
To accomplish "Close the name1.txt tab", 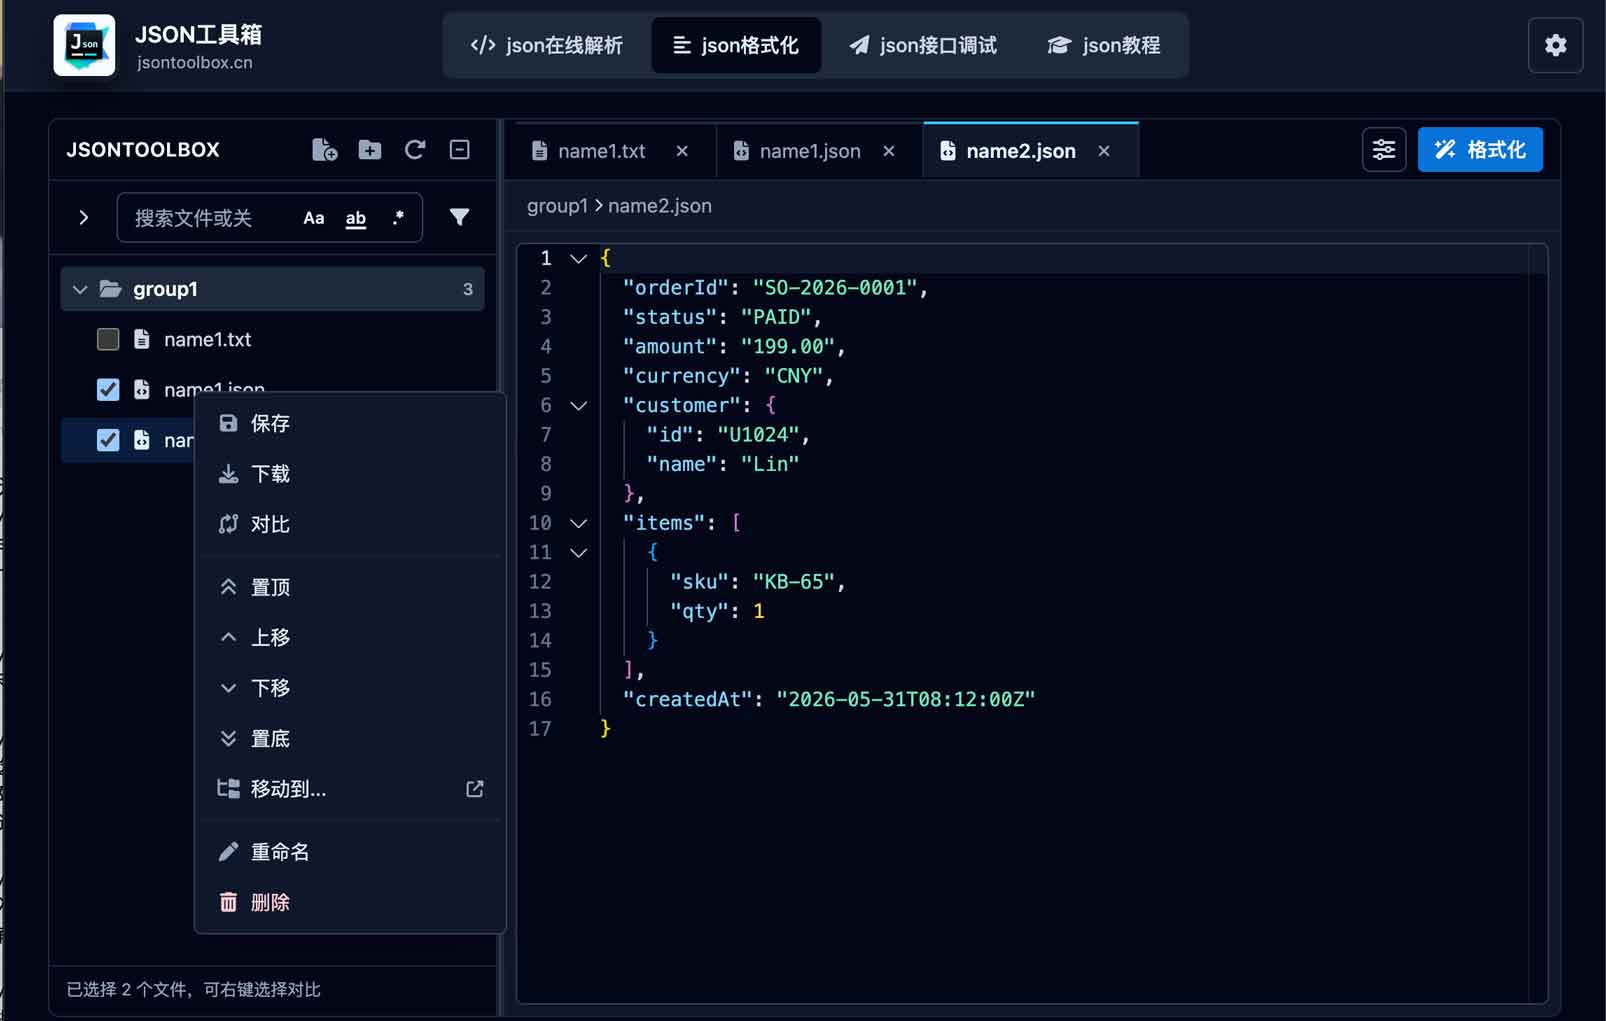I will pos(682,151).
